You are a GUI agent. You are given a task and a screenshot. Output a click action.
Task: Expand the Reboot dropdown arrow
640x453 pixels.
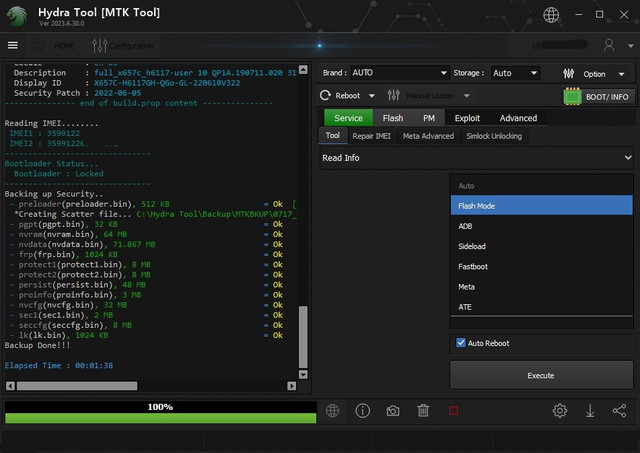[x=371, y=96]
